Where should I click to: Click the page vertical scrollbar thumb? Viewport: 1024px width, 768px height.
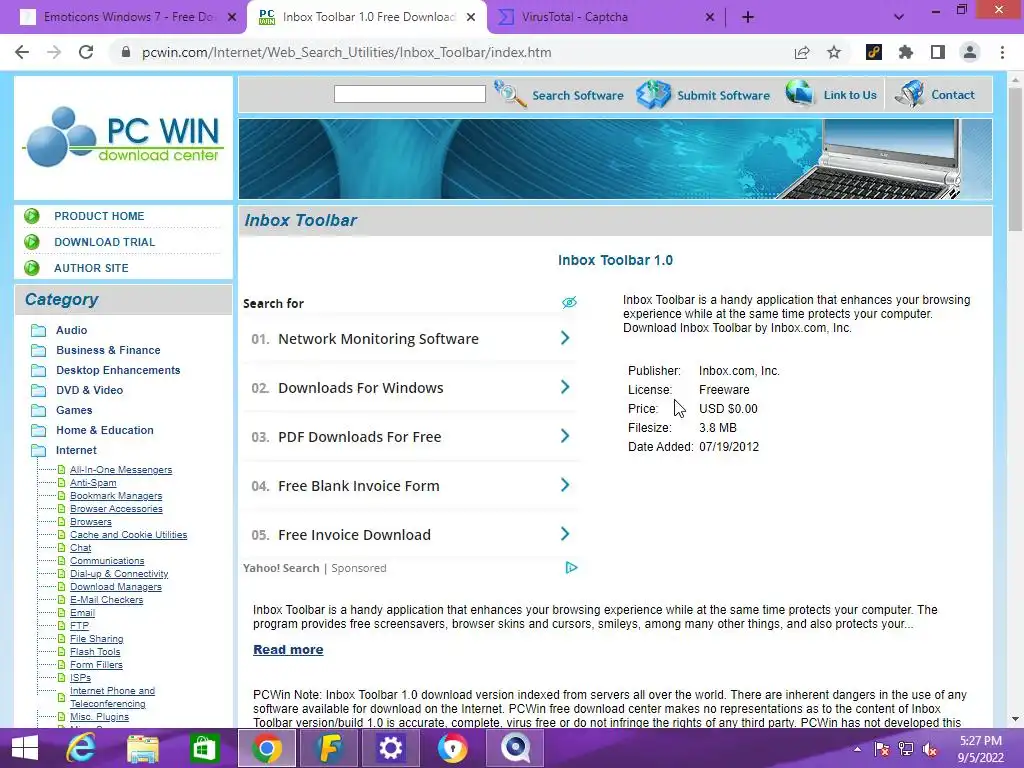[x=1015, y=160]
